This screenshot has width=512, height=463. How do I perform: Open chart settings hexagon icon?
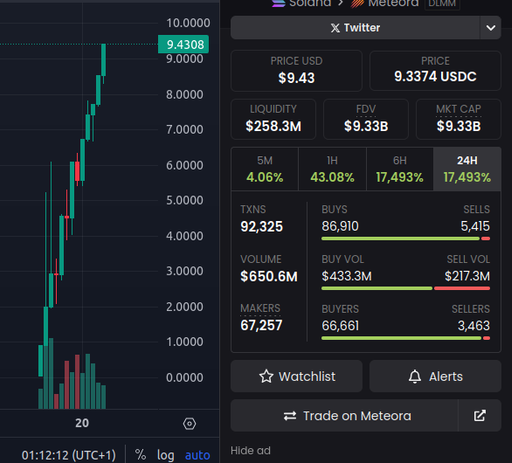coord(189,424)
